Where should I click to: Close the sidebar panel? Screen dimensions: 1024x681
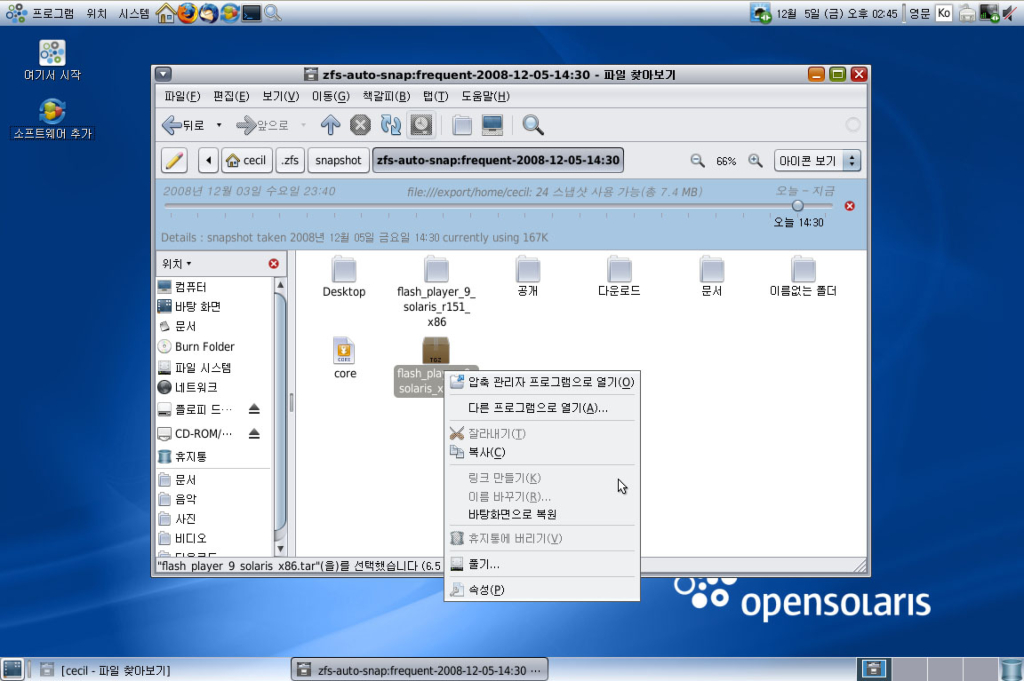[274, 263]
